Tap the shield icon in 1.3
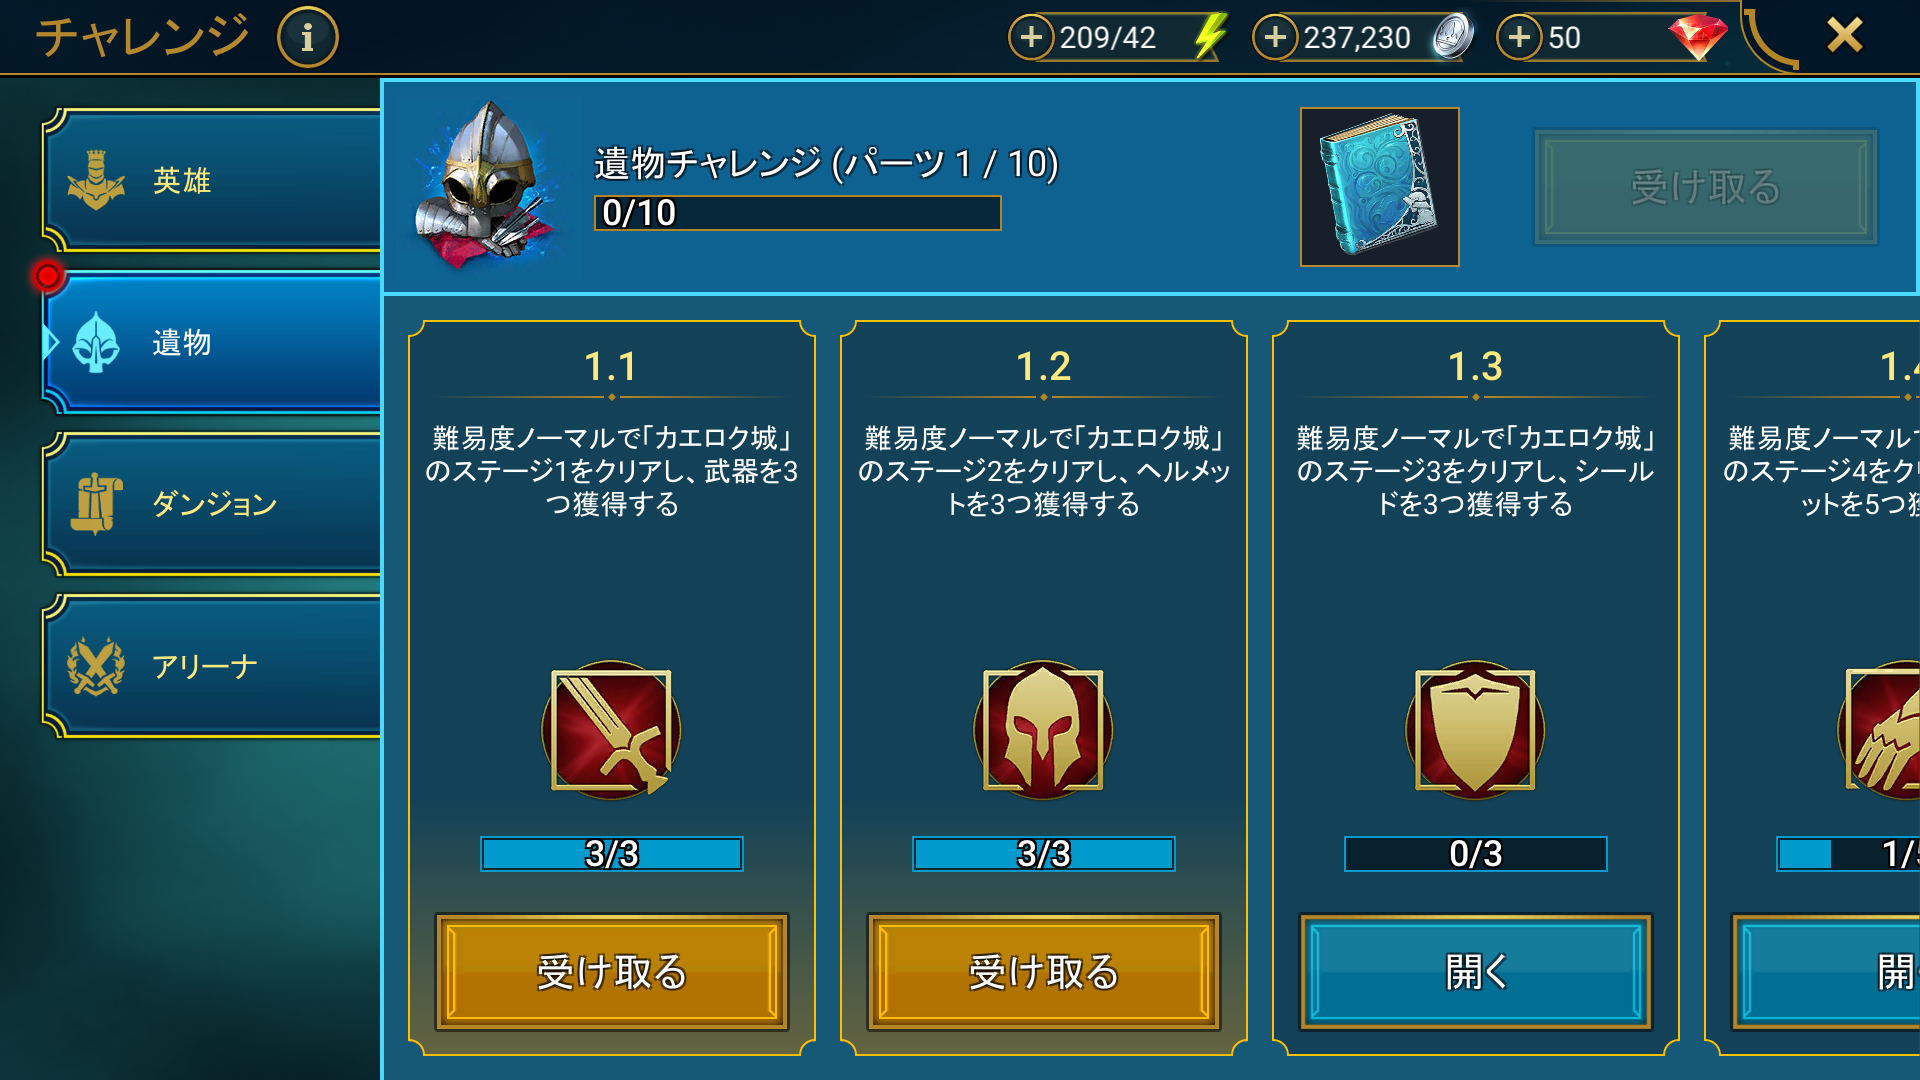The image size is (1920, 1080). (1475, 730)
